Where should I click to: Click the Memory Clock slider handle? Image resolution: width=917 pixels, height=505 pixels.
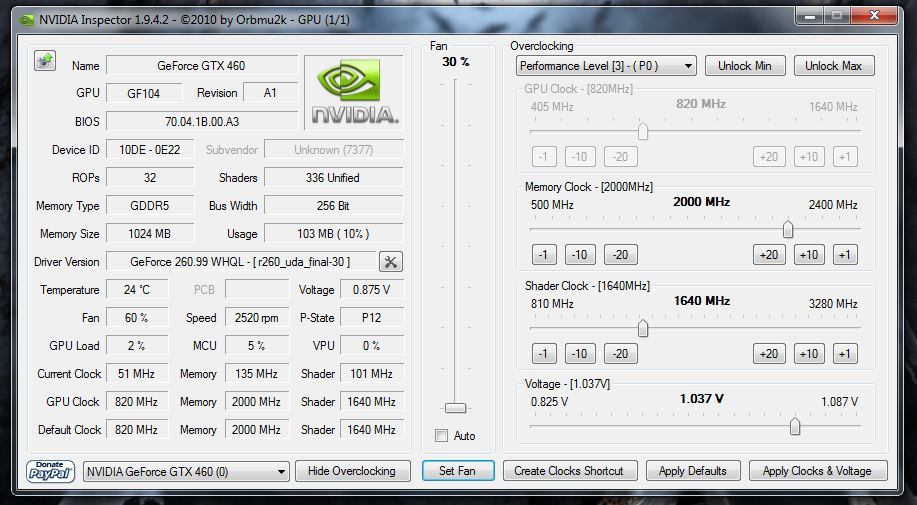[x=788, y=229]
